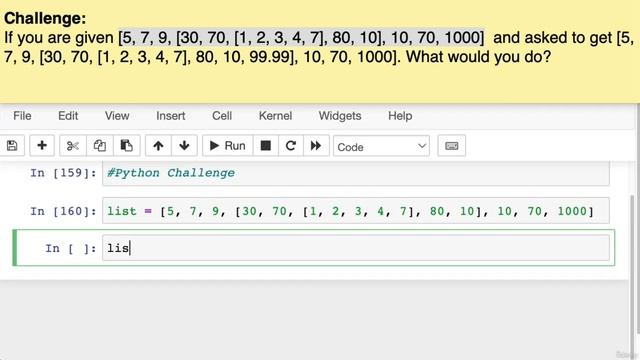Paste cells below icon
This screenshot has width=640, height=360.
[x=127, y=146]
